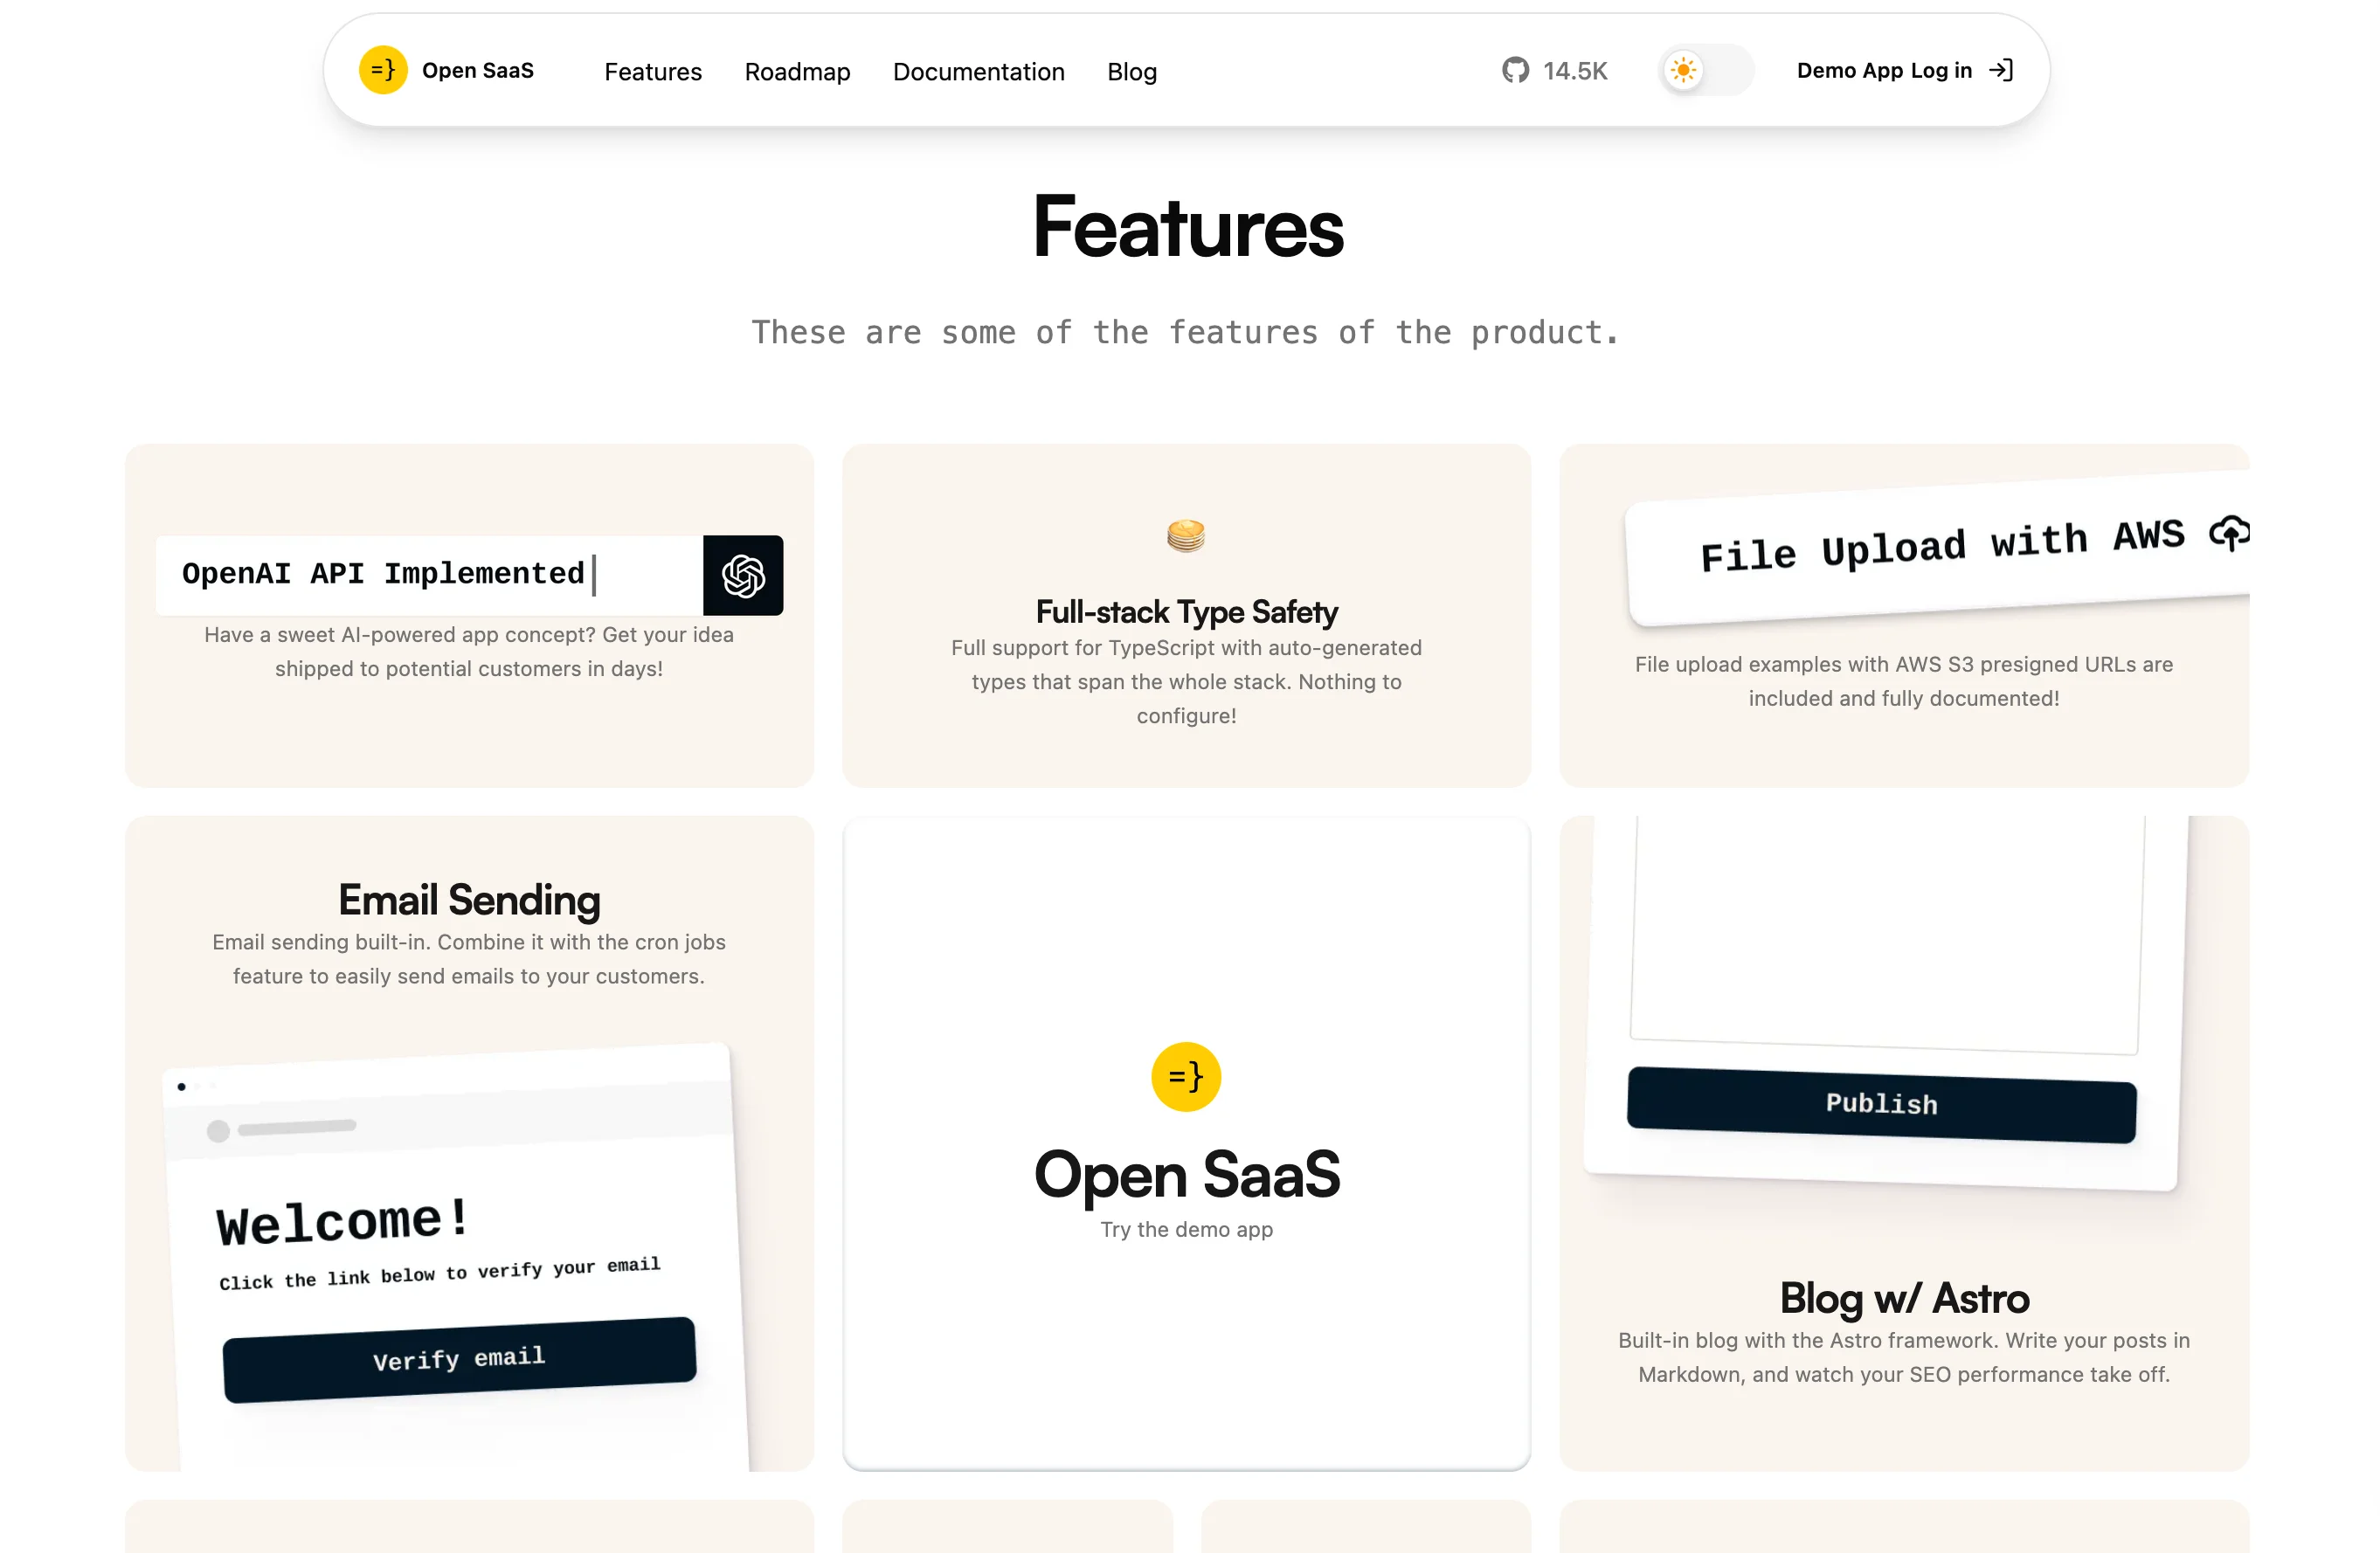This screenshot has width=2380, height=1553.
Task: Click the 14.5K star count
Action: [1575, 70]
